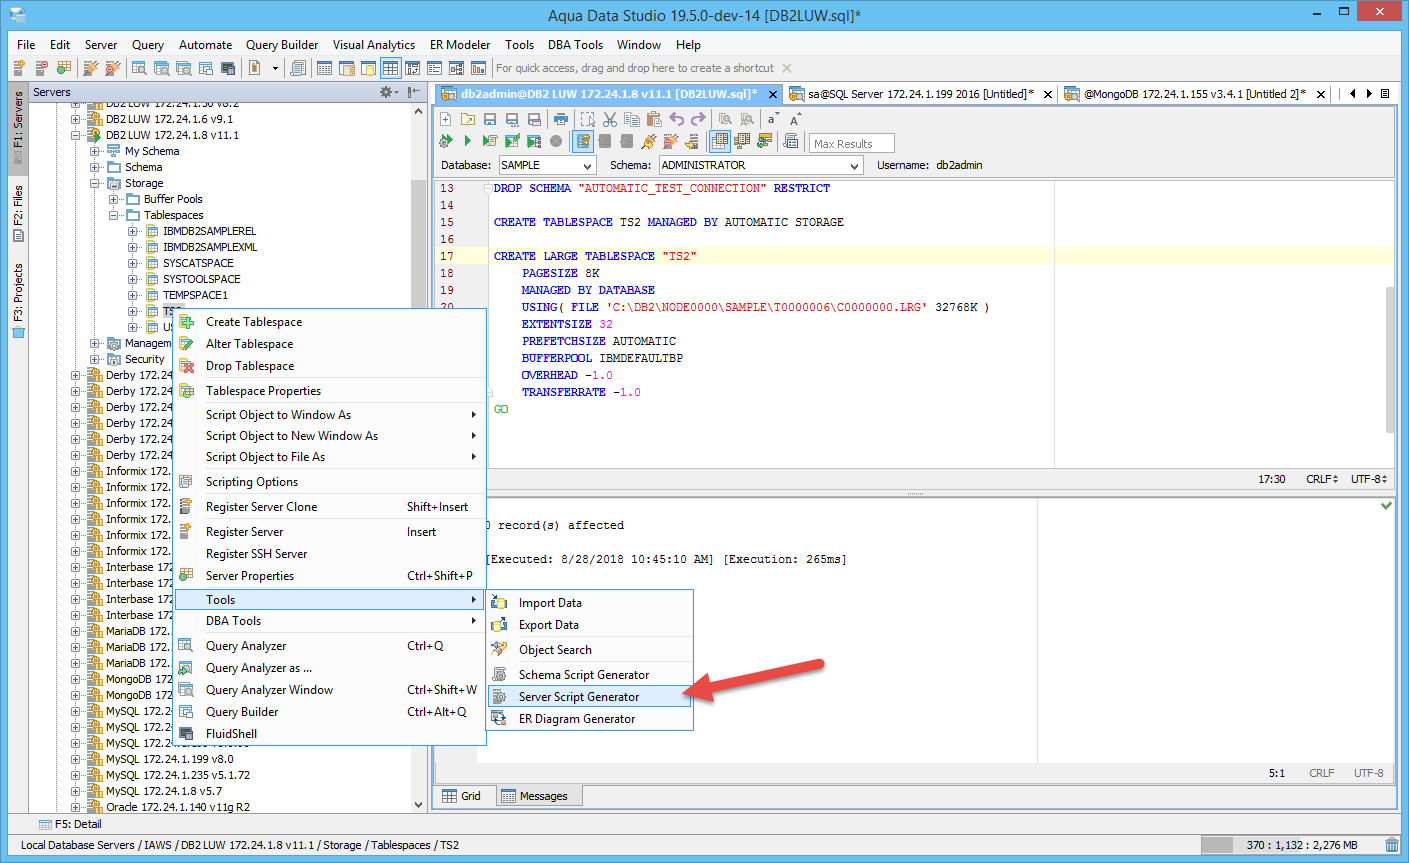The image size is (1409, 863).
Task: Click the Drop Tablespace menu icon
Action: coord(187,366)
